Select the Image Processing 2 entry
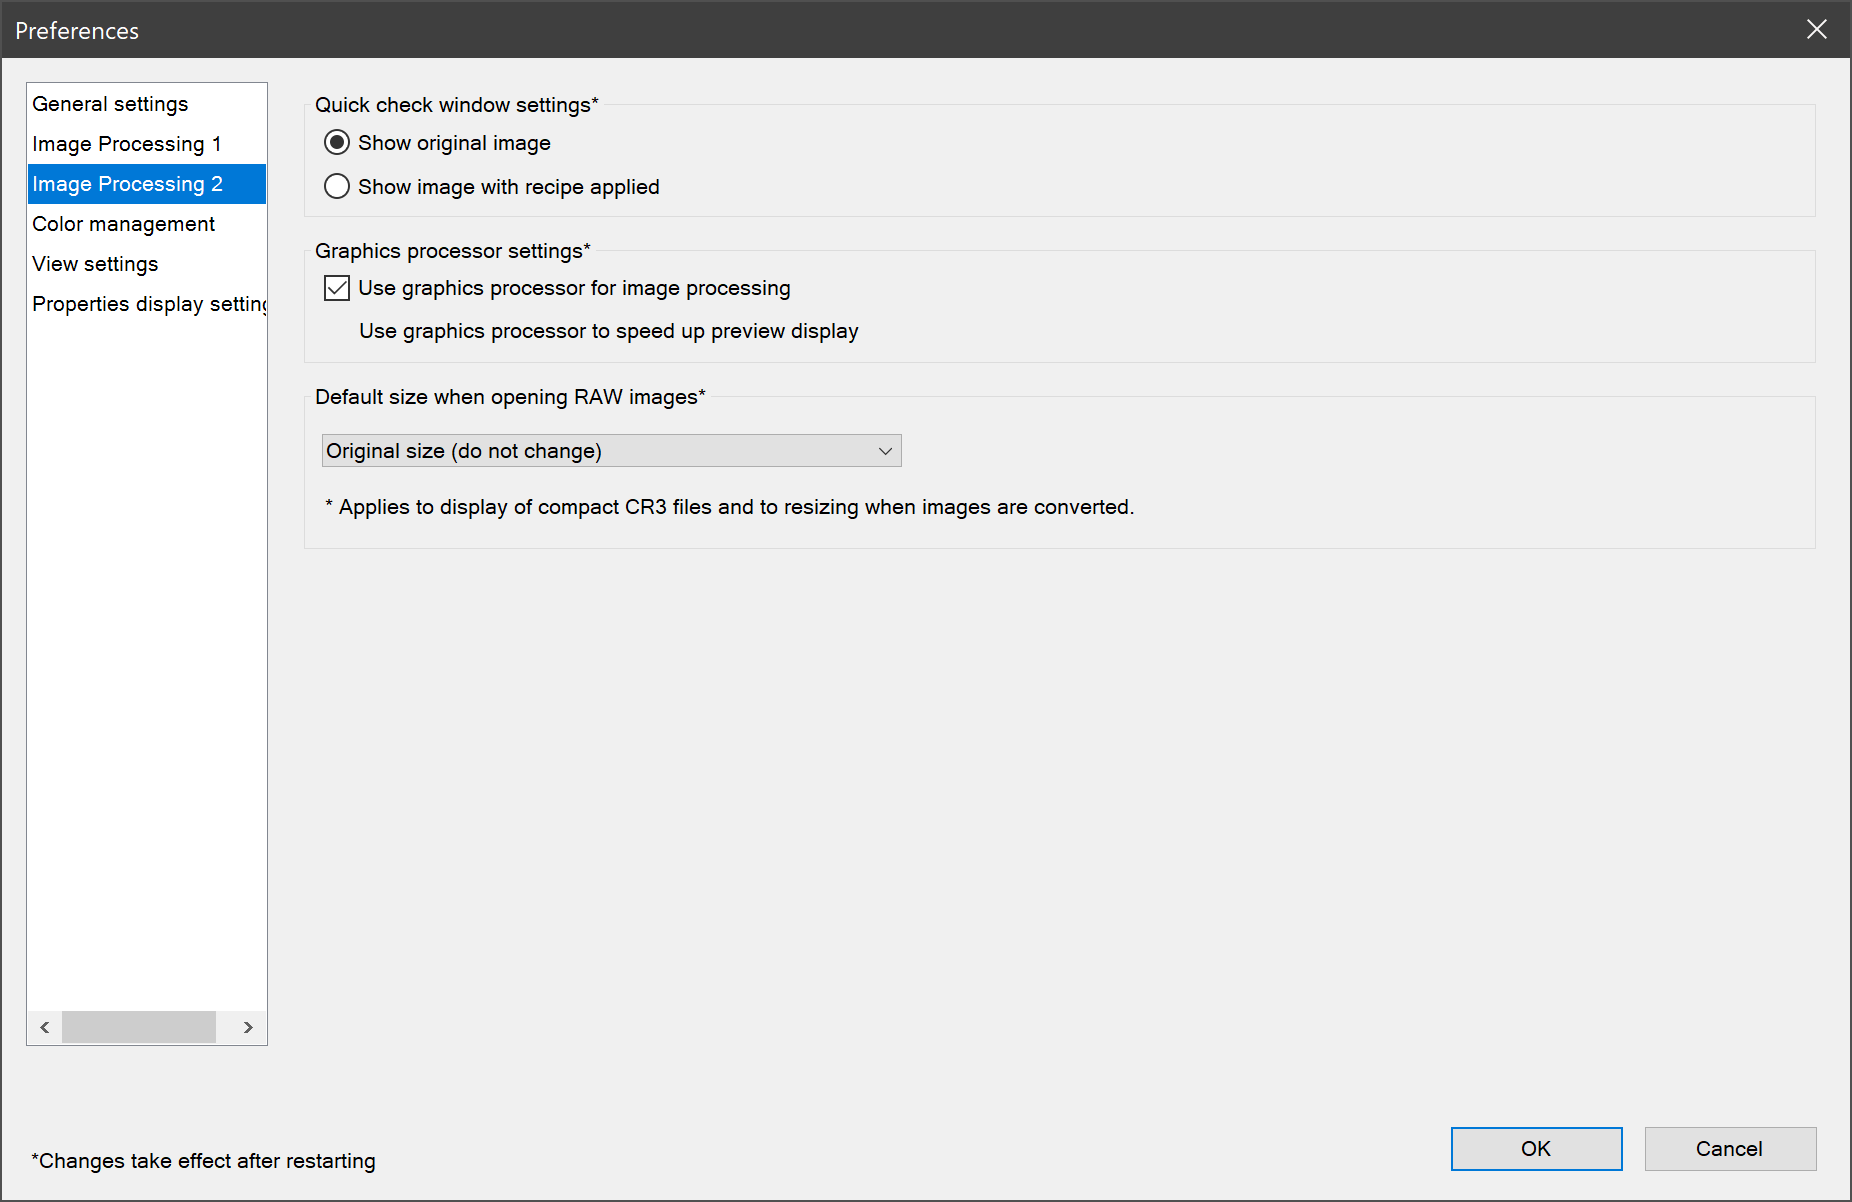The width and height of the screenshot is (1852, 1202). [126, 183]
